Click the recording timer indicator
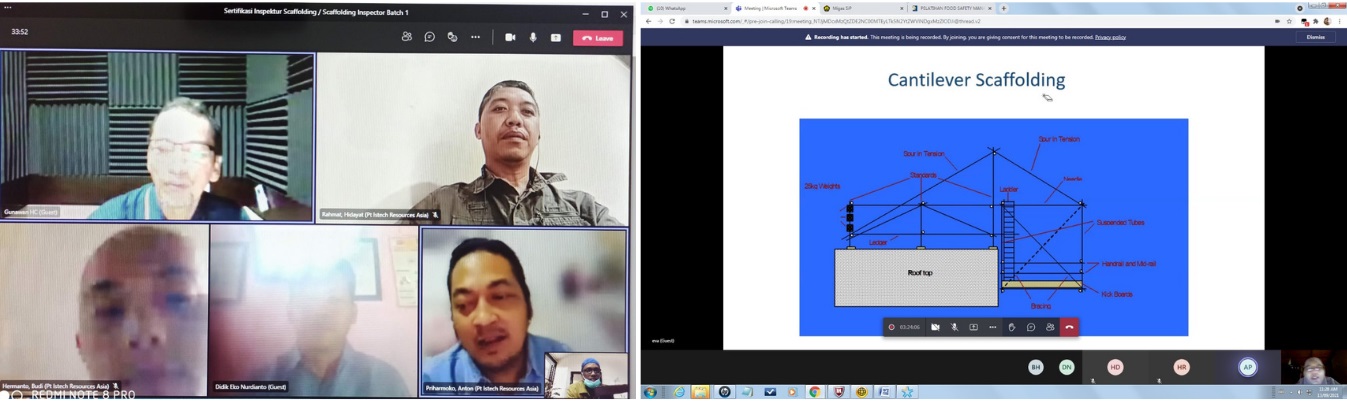The image size is (1347, 405). 906,327
